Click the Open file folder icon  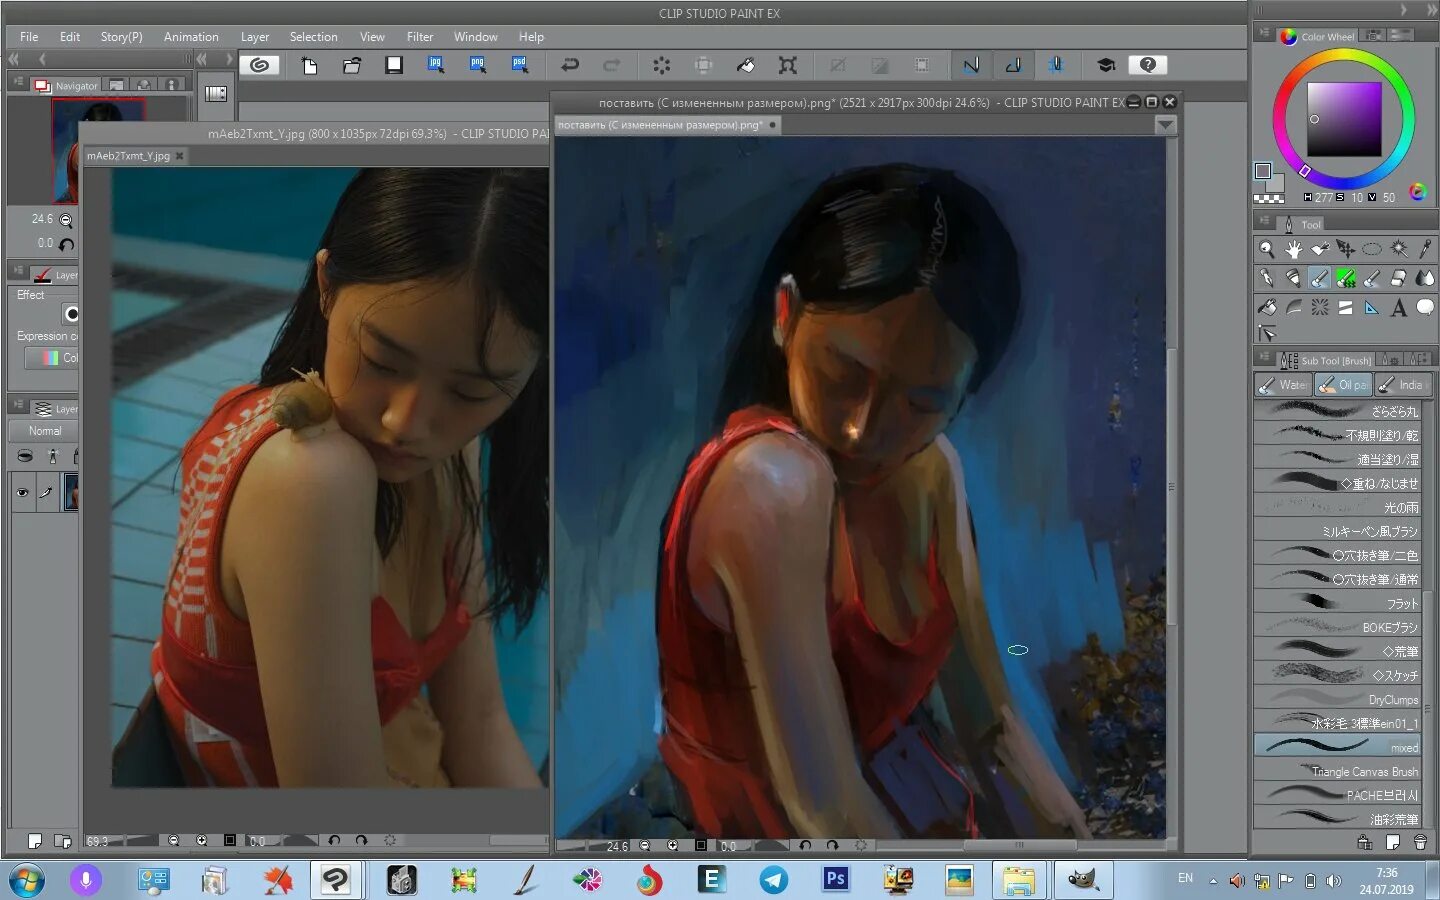coord(351,65)
